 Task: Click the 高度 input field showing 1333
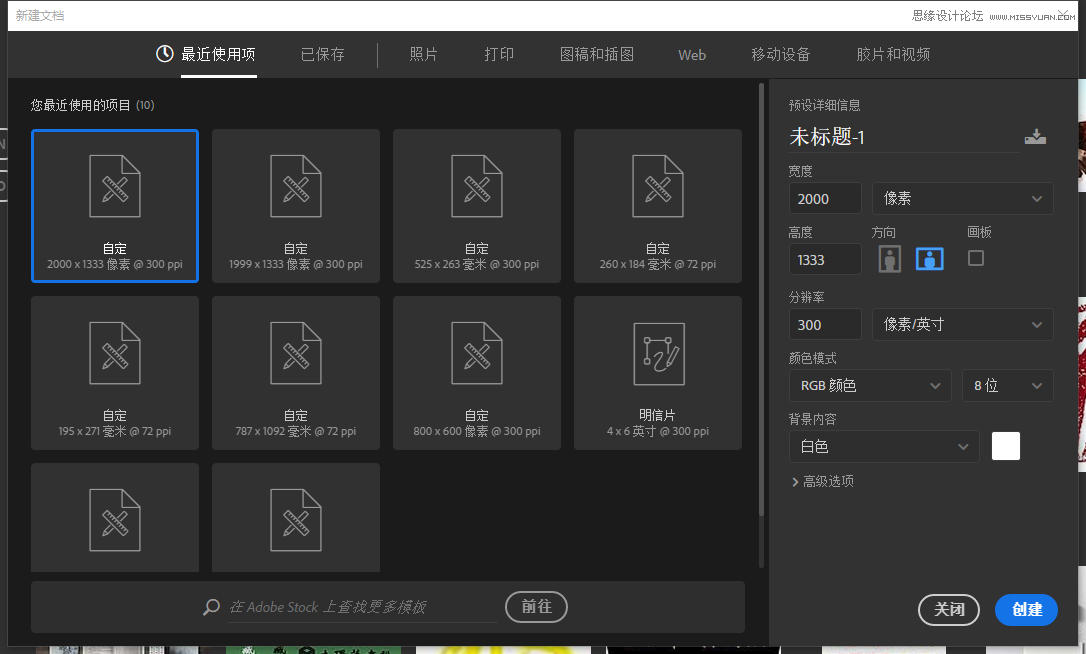point(824,259)
